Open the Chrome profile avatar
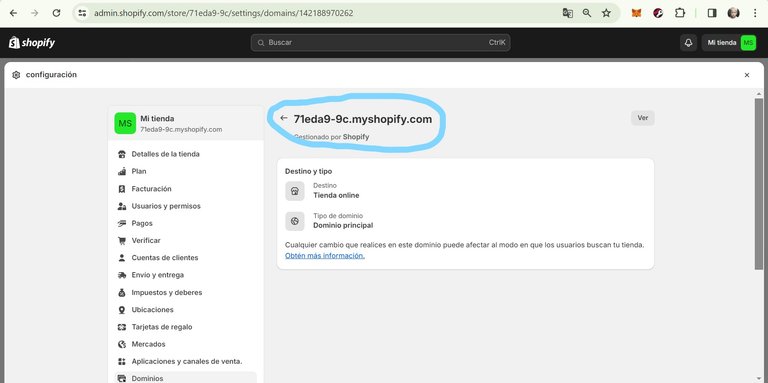The width and height of the screenshot is (768, 383). pyautogui.click(x=733, y=13)
